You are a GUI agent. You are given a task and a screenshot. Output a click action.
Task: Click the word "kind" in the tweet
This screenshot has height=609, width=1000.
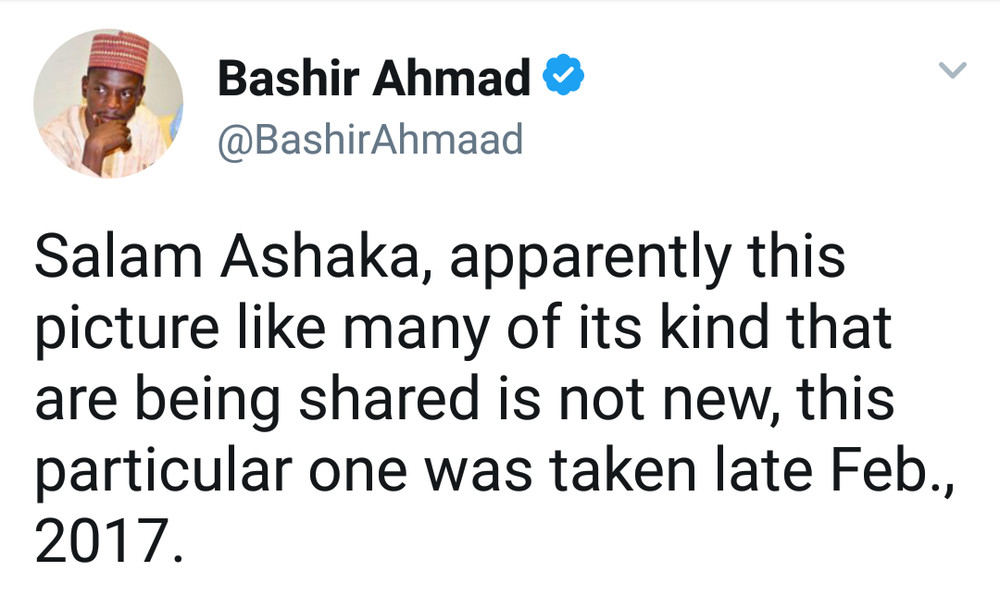(x=714, y=326)
